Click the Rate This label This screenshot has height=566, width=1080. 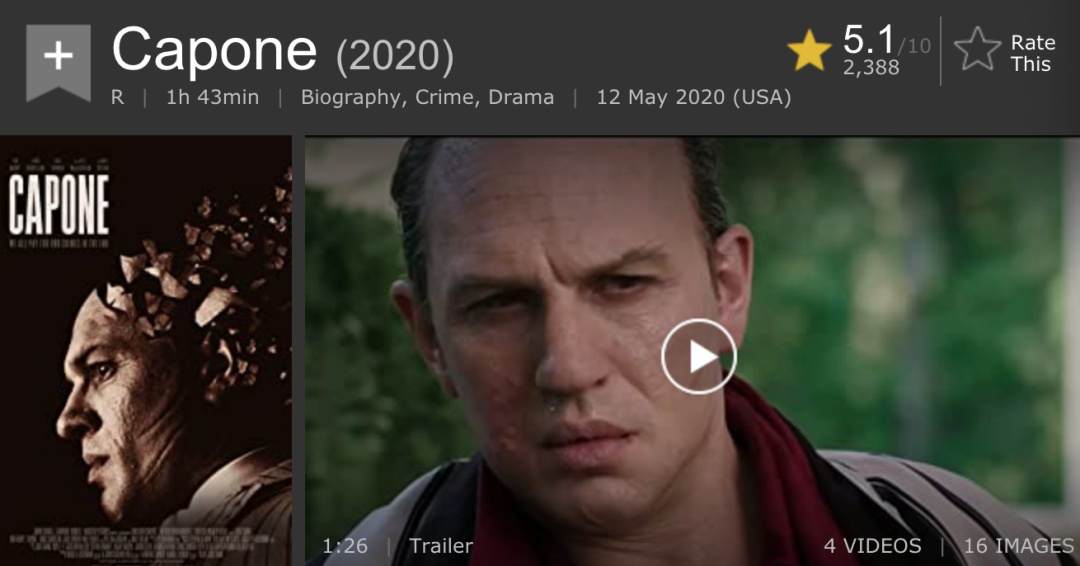tap(1032, 53)
